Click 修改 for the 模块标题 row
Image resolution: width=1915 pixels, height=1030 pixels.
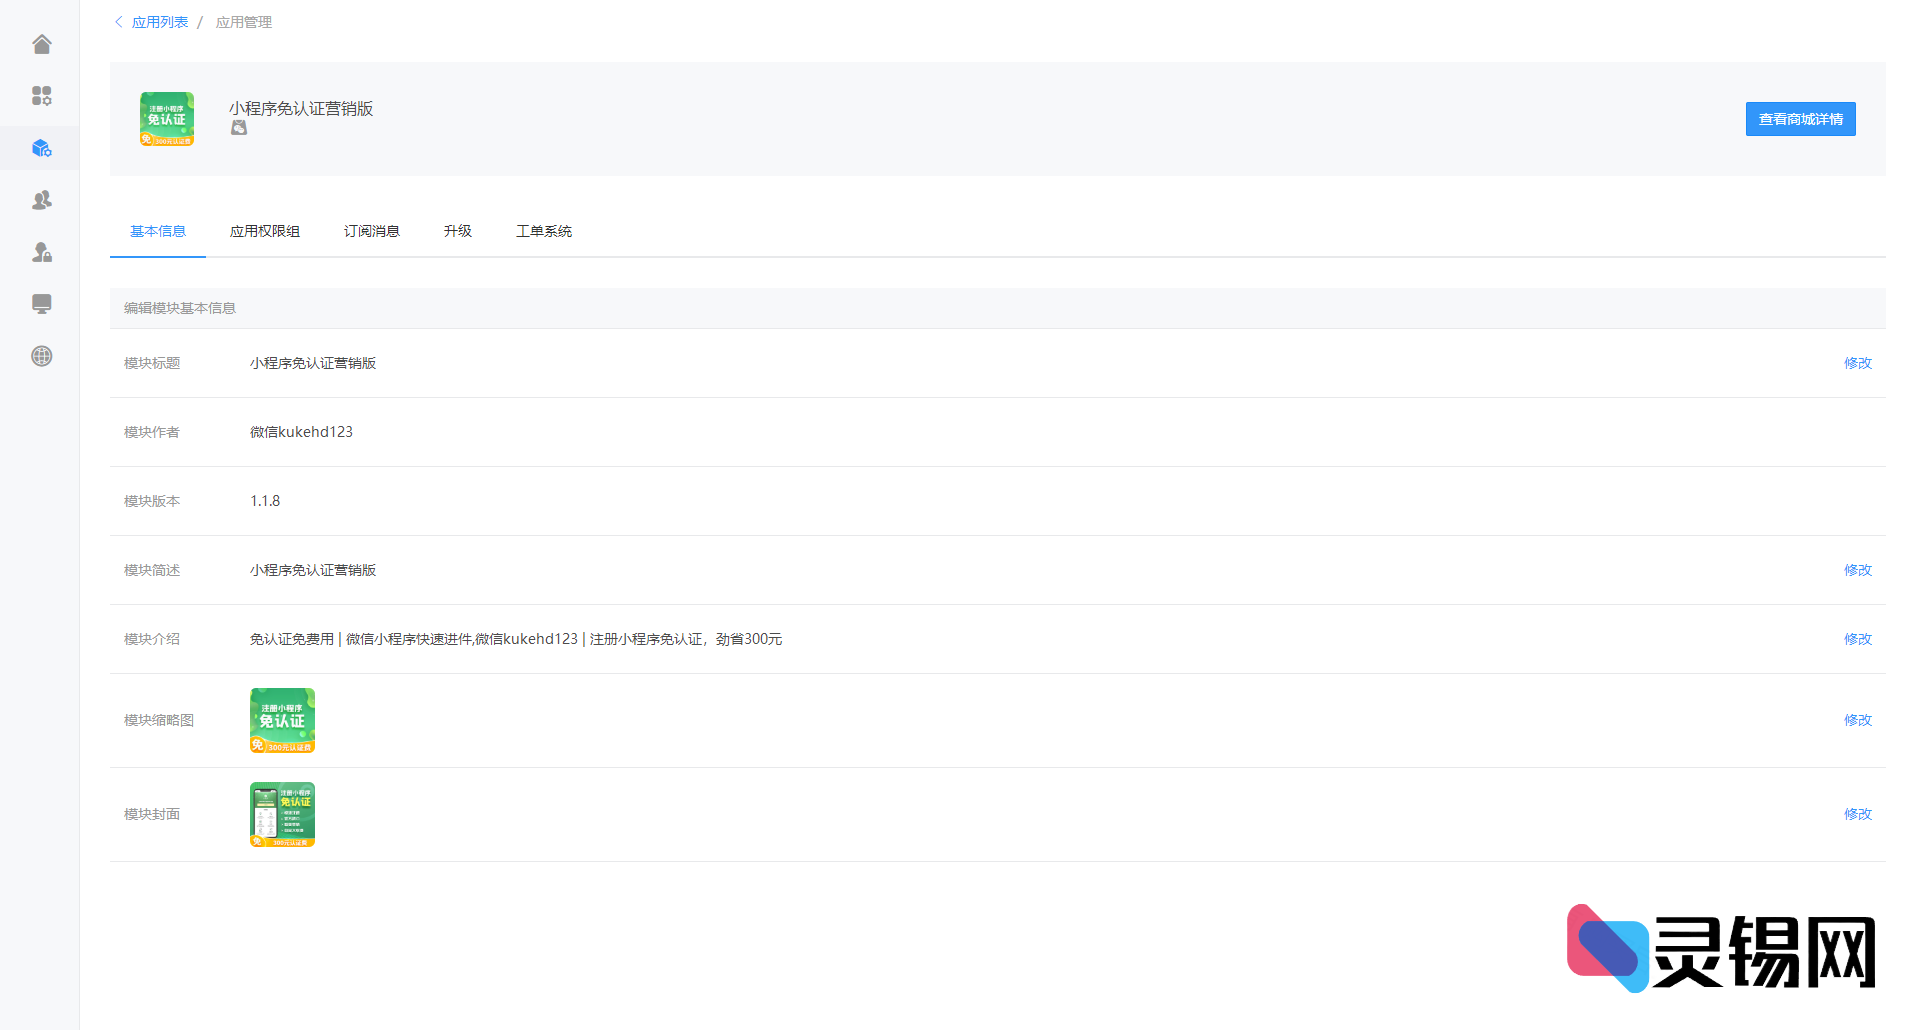coord(1857,363)
